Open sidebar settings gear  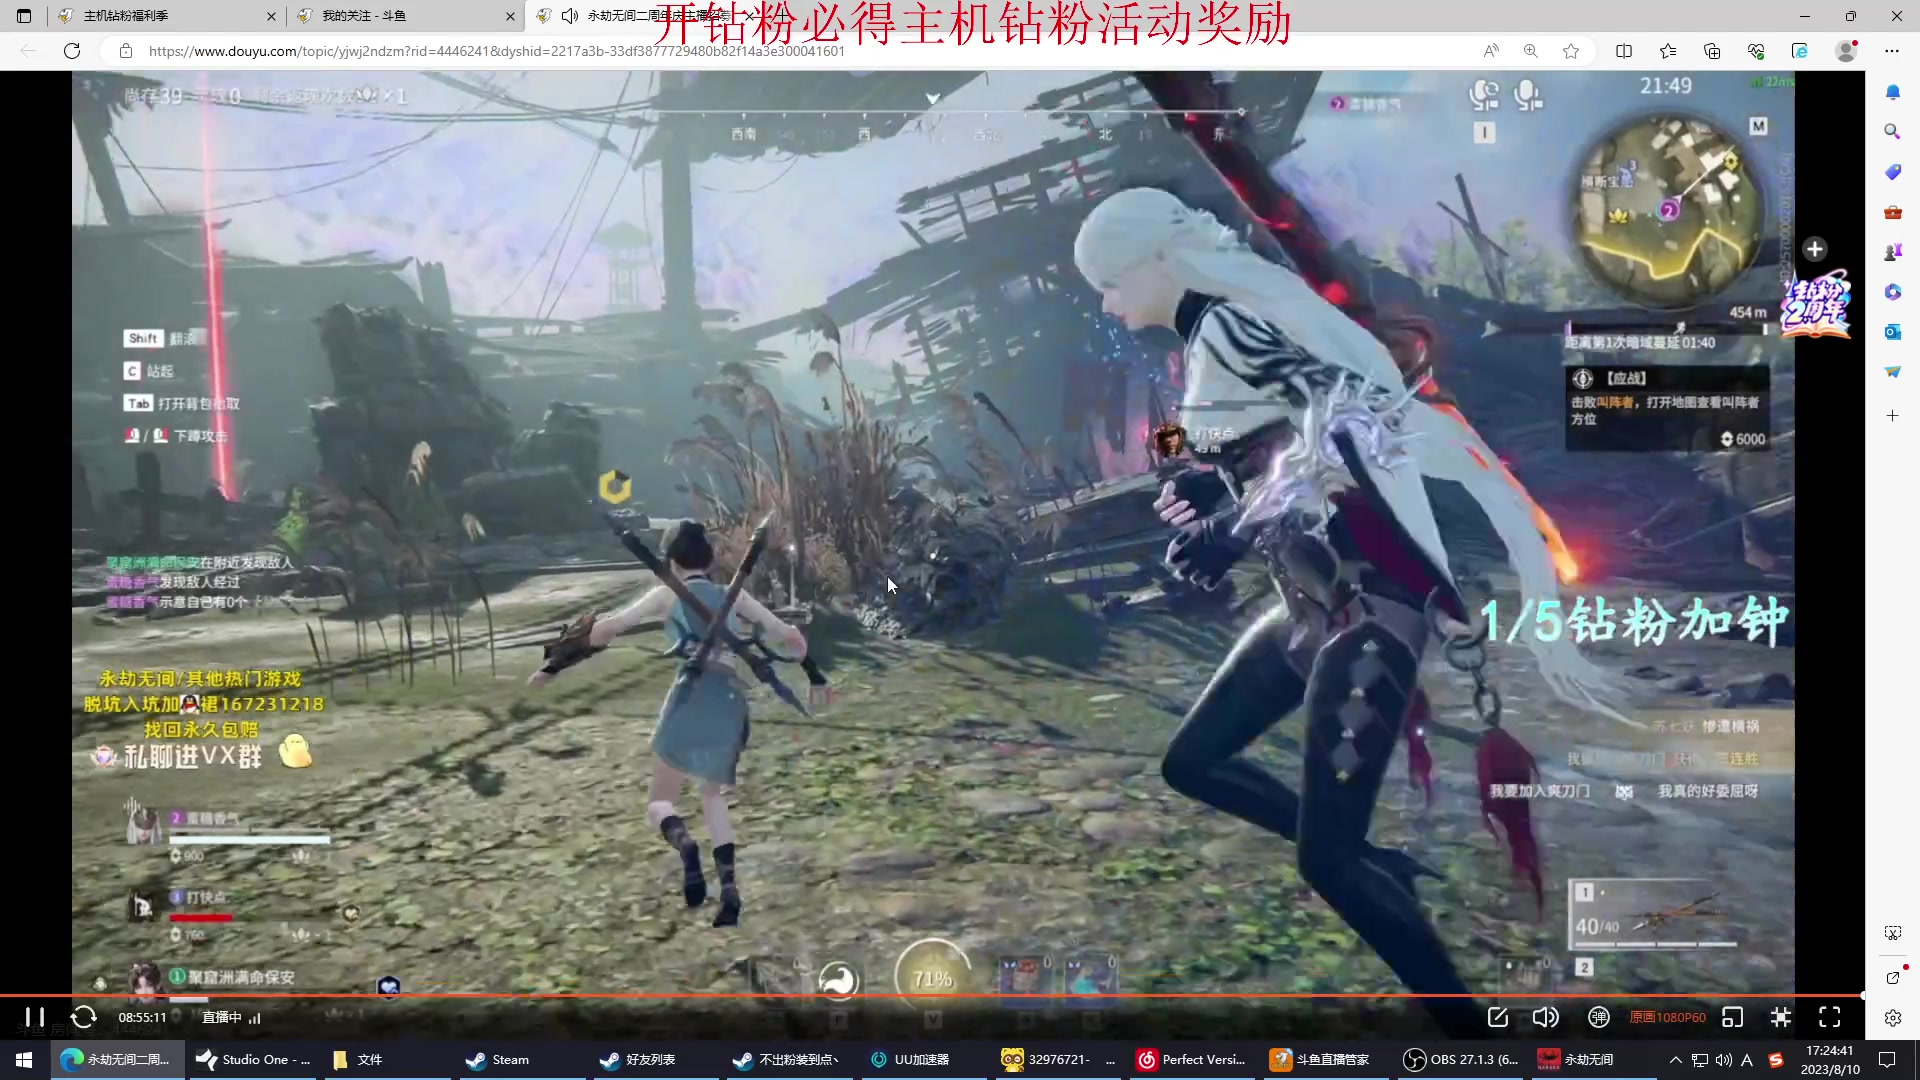(x=1893, y=1018)
